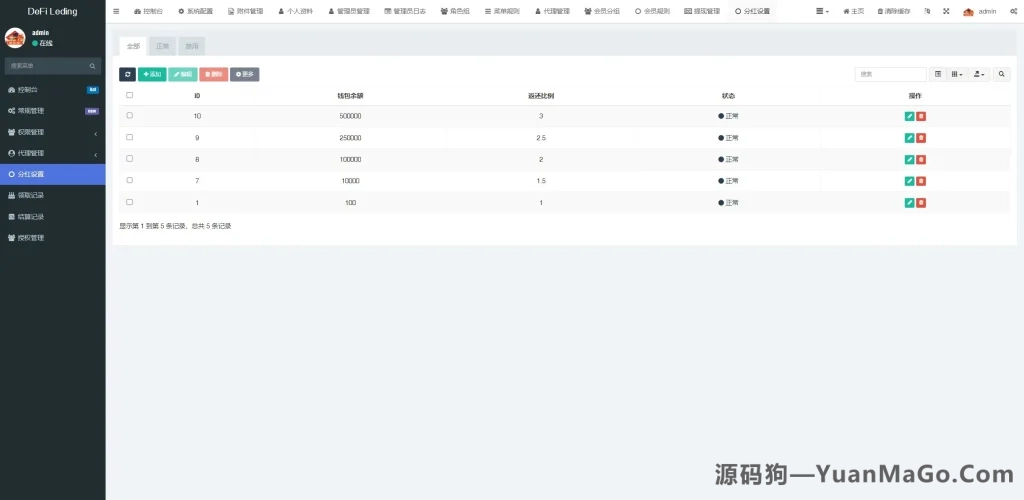Click the language switch icon in top bar
Viewport: 1024px width, 500px height.
(927, 12)
